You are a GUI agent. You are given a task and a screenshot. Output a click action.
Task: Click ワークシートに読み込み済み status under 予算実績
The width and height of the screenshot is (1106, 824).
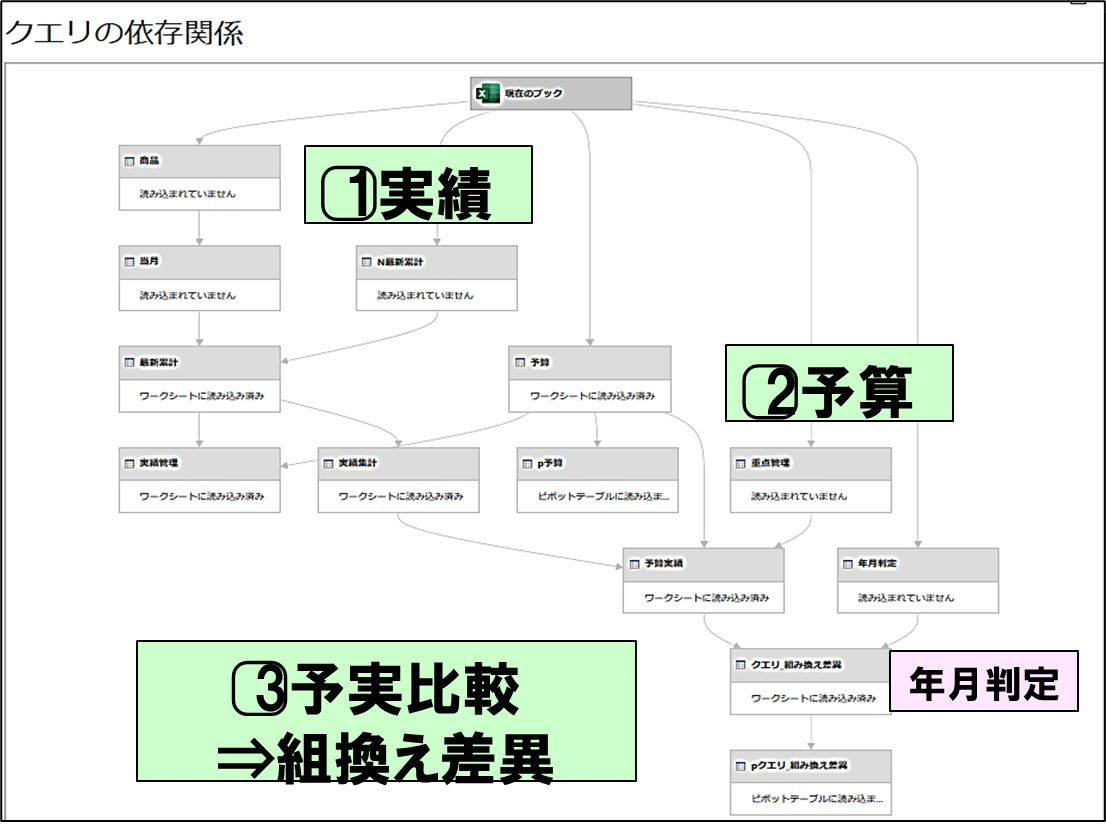(707, 598)
